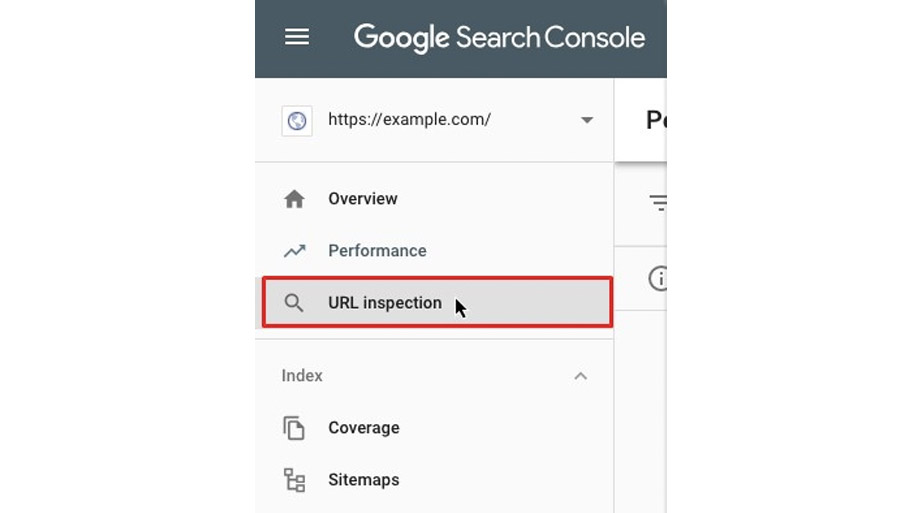Image resolution: width=922 pixels, height=513 pixels.
Task: Click the Overview home icon
Action: point(294,199)
